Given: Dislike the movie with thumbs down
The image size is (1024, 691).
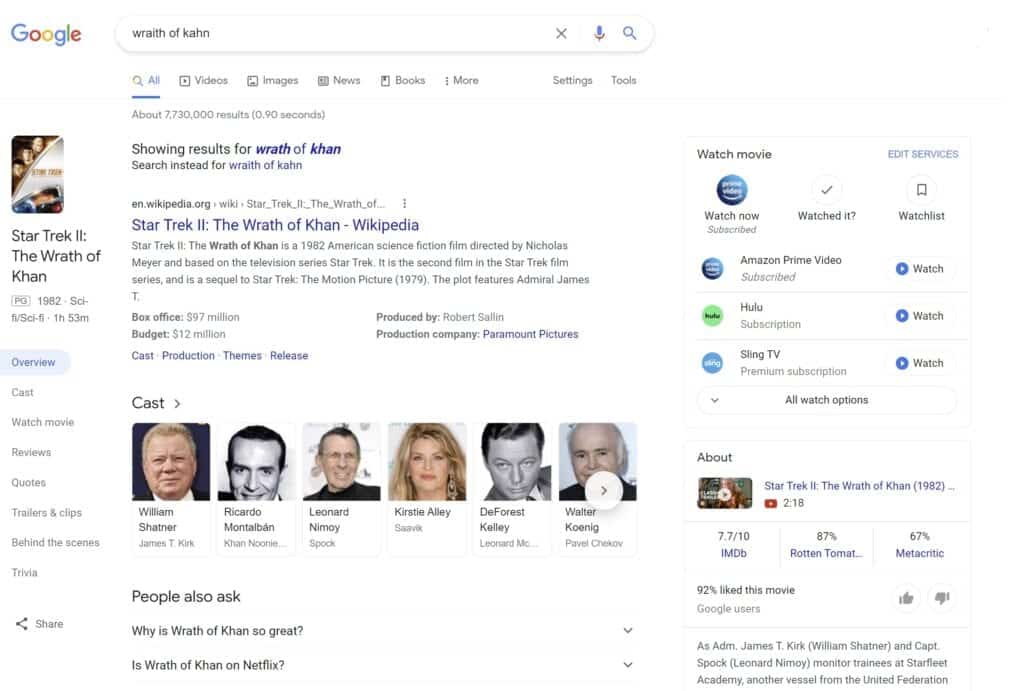Looking at the screenshot, I should coord(942,598).
